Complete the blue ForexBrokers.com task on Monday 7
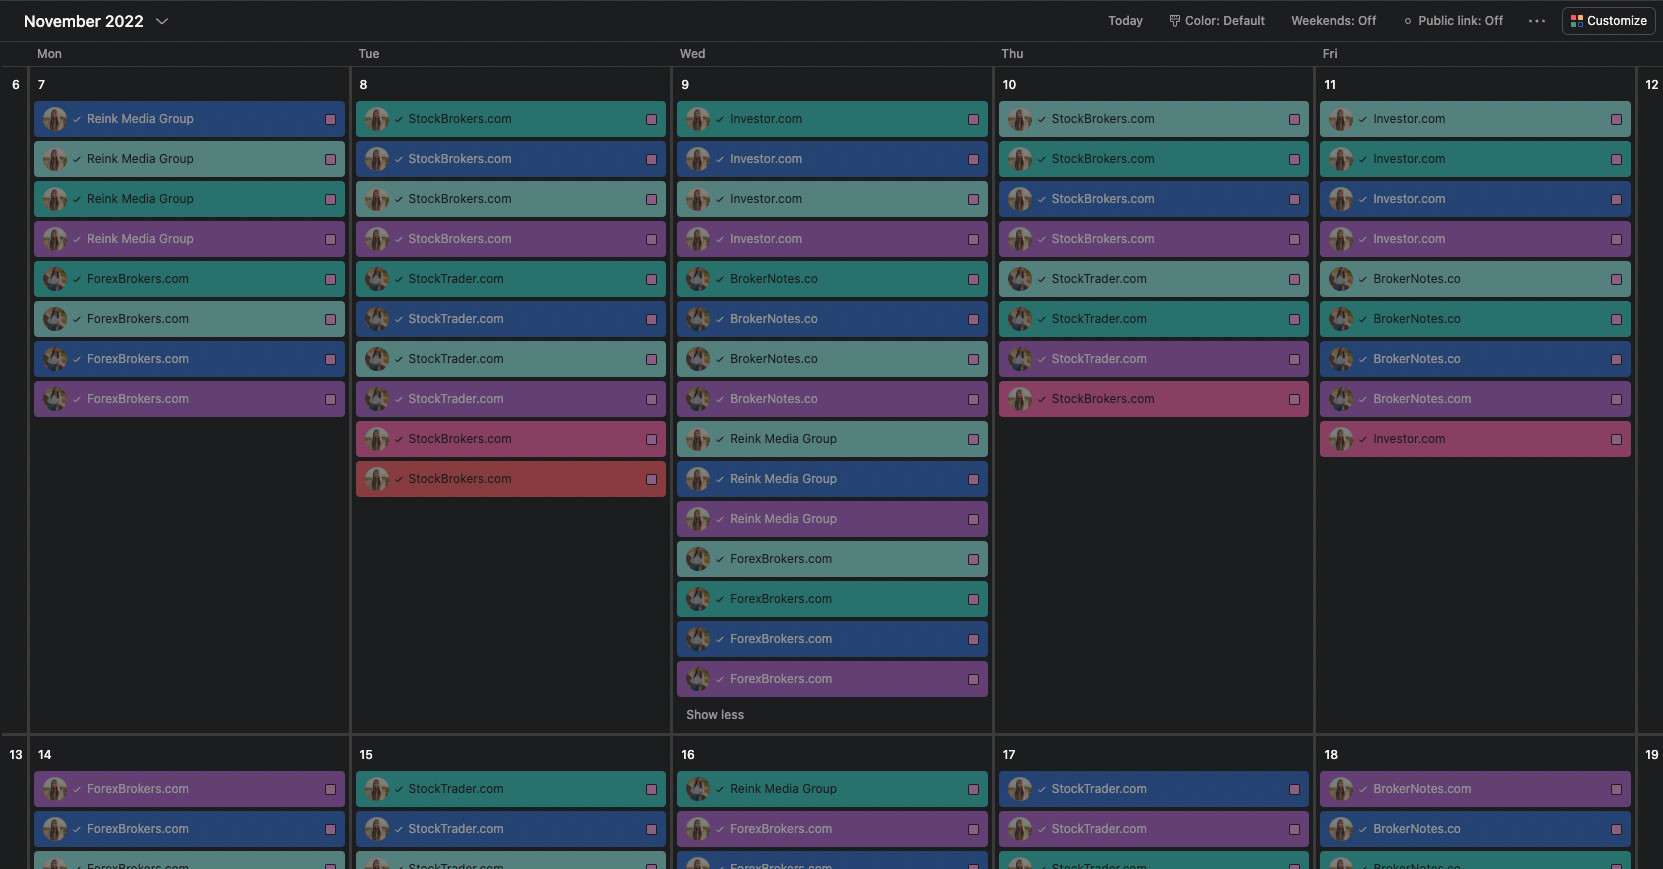The height and width of the screenshot is (869, 1663). pyautogui.click(x=77, y=359)
